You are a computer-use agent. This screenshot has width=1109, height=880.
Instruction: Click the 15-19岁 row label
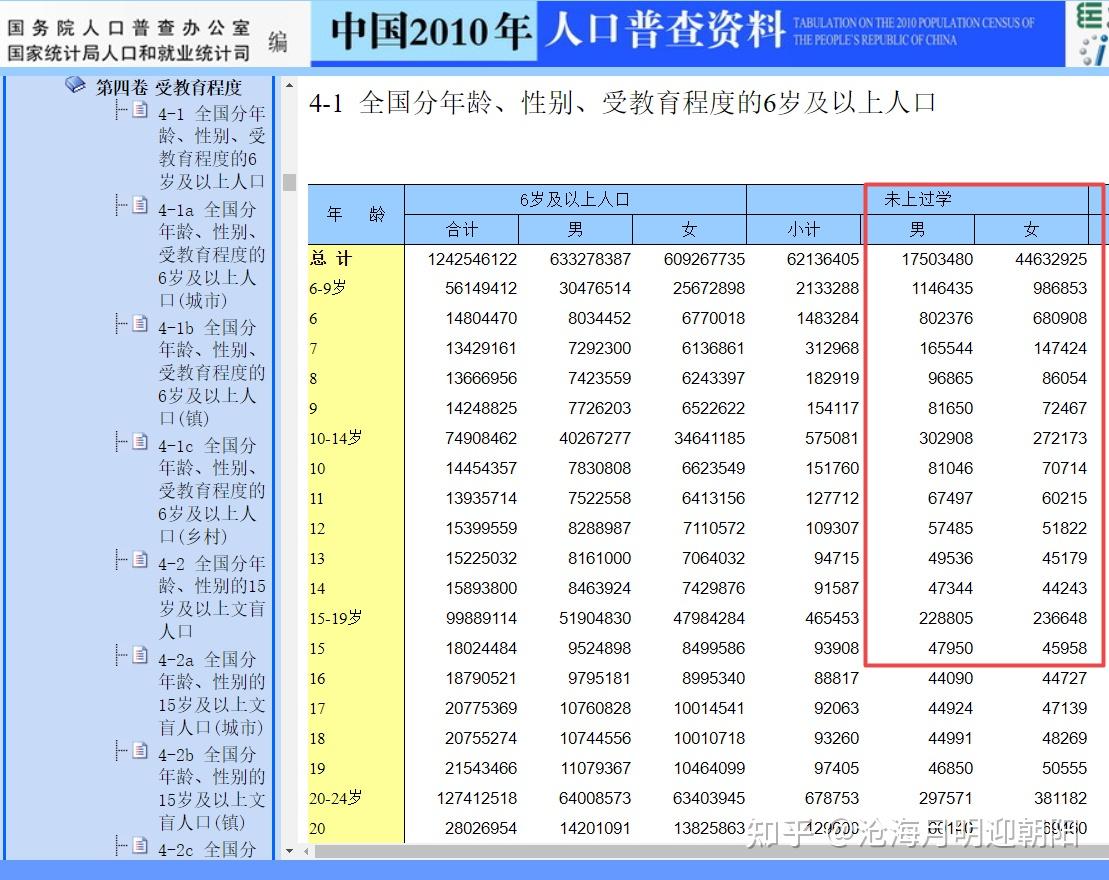pos(336,618)
